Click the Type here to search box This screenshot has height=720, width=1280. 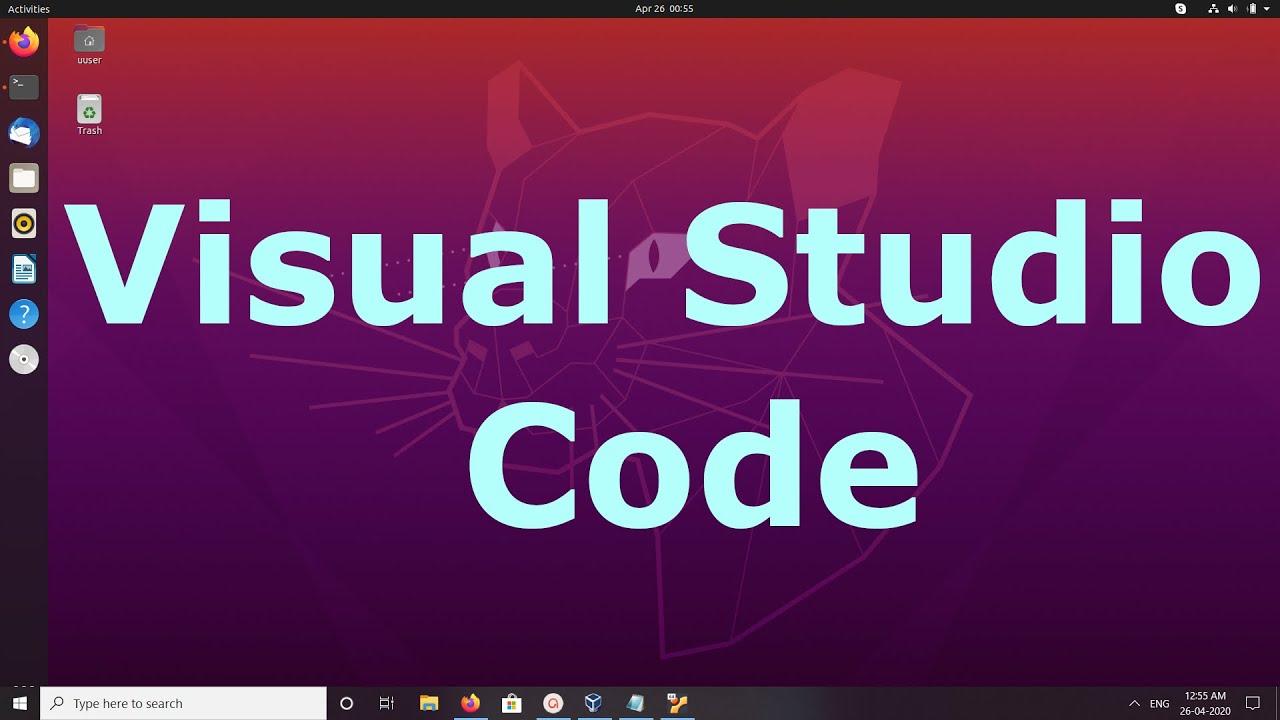pos(183,703)
